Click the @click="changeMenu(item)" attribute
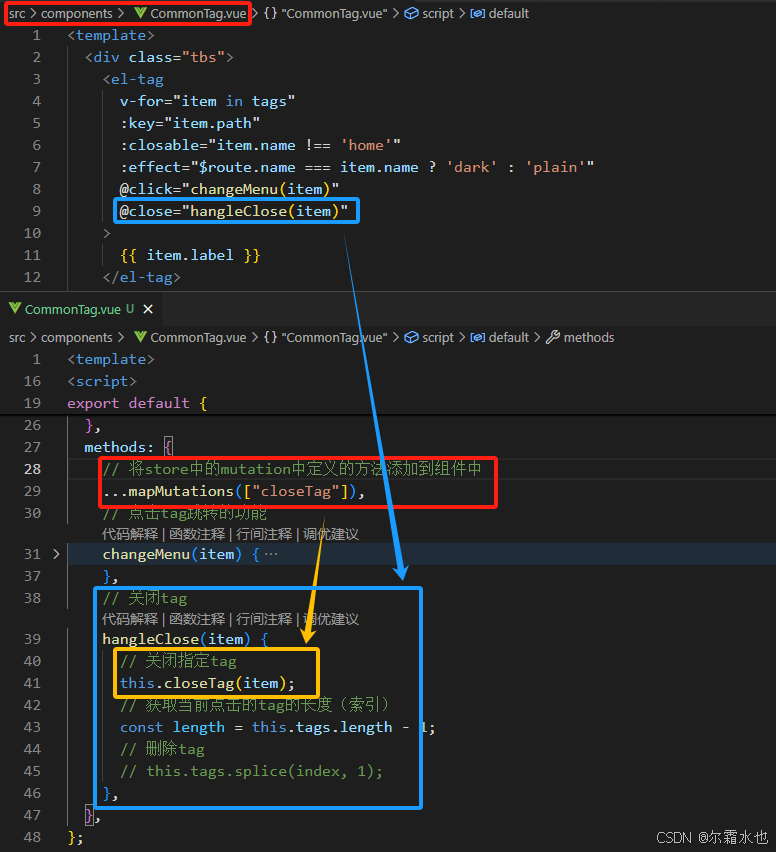Image resolution: width=776 pixels, height=852 pixels. click(x=229, y=189)
